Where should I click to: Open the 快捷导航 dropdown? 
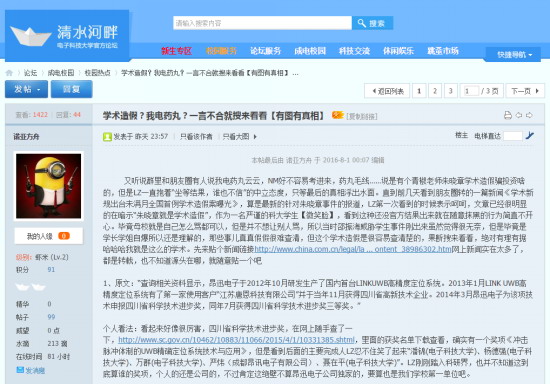[513, 55]
